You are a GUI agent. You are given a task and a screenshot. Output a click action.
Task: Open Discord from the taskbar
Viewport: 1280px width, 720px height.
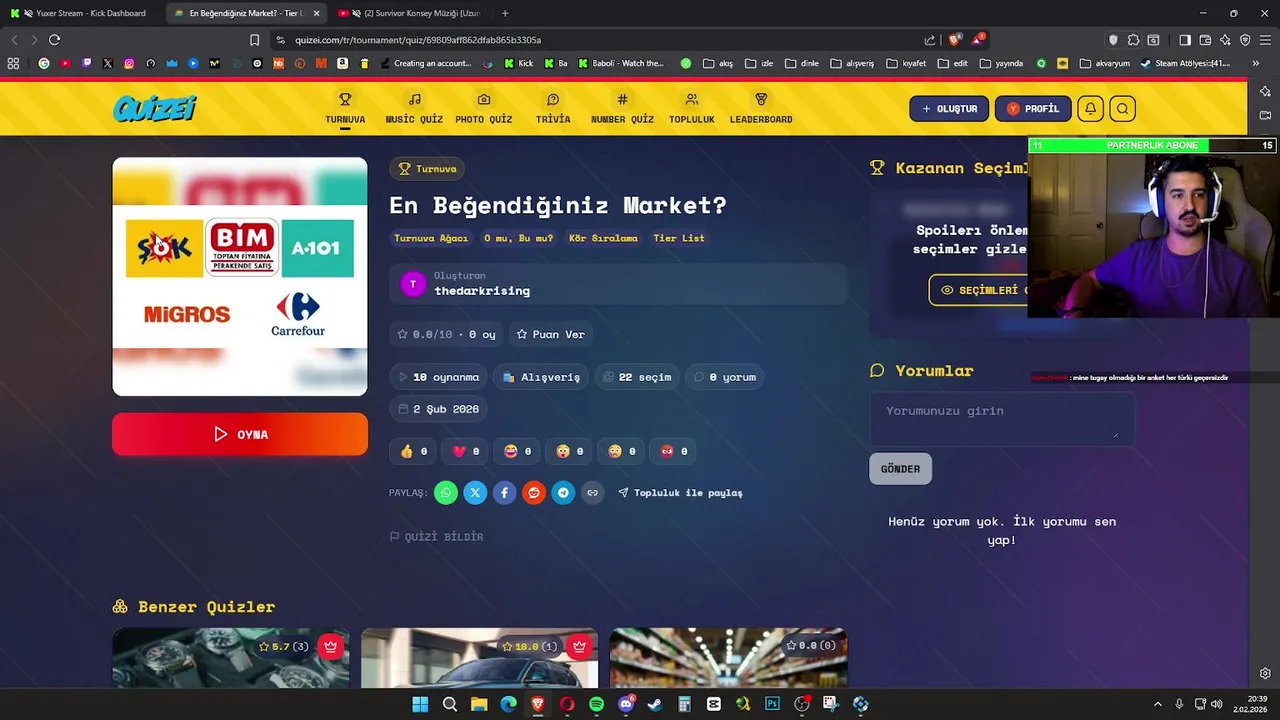coord(626,704)
